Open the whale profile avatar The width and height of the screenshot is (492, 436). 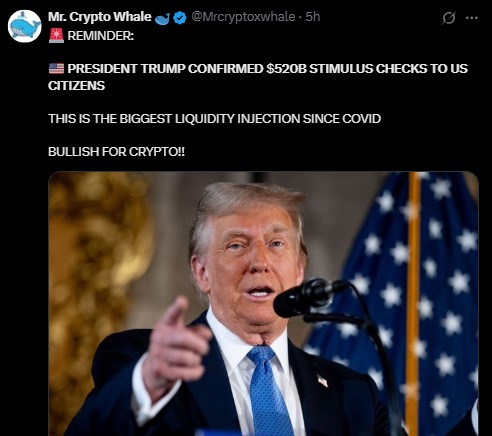pyautogui.click(x=25, y=26)
